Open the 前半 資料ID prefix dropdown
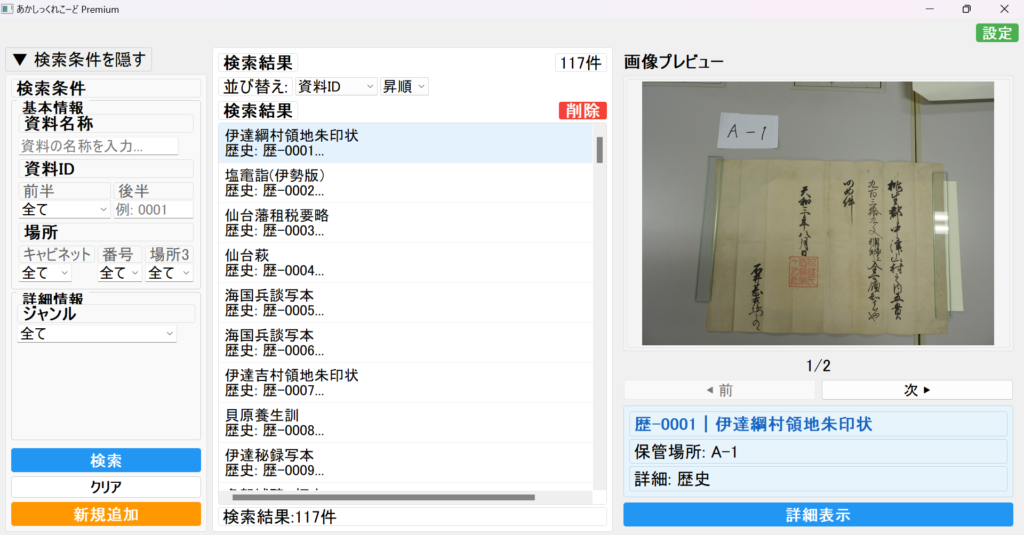The height and width of the screenshot is (535, 1024). pos(65,210)
